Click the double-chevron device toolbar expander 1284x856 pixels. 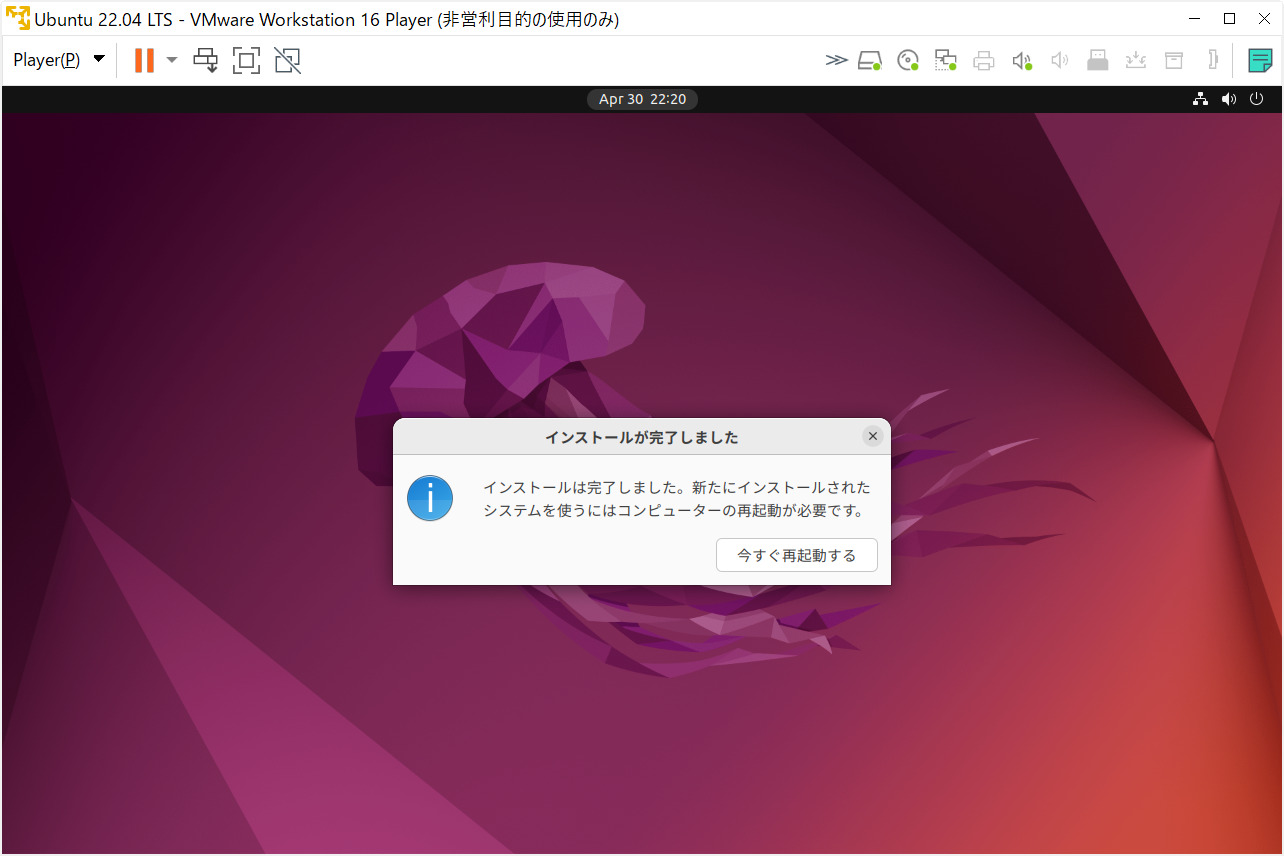tap(836, 61)
